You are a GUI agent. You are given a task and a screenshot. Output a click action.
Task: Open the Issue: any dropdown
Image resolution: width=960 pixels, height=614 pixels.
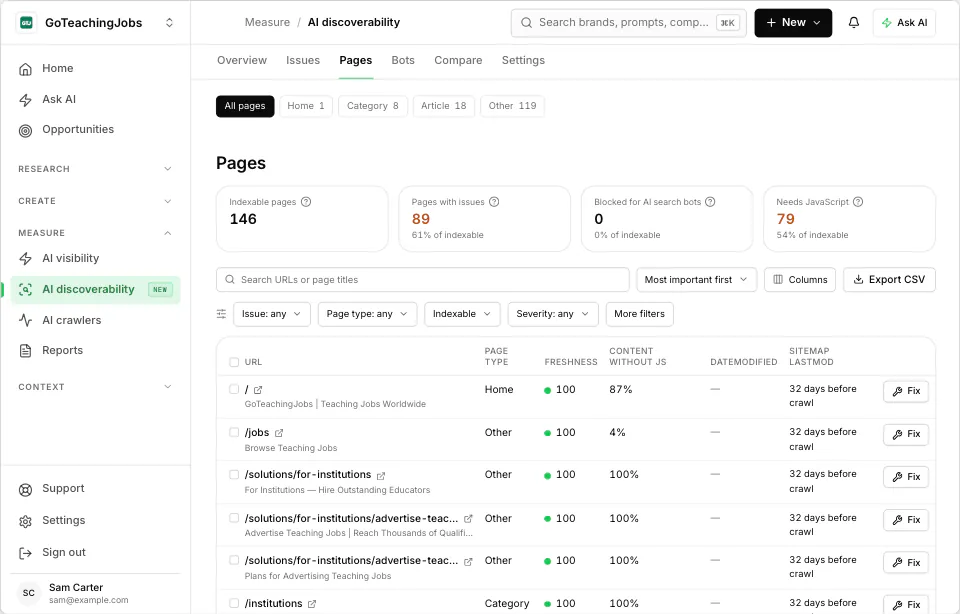click(271, 314)
